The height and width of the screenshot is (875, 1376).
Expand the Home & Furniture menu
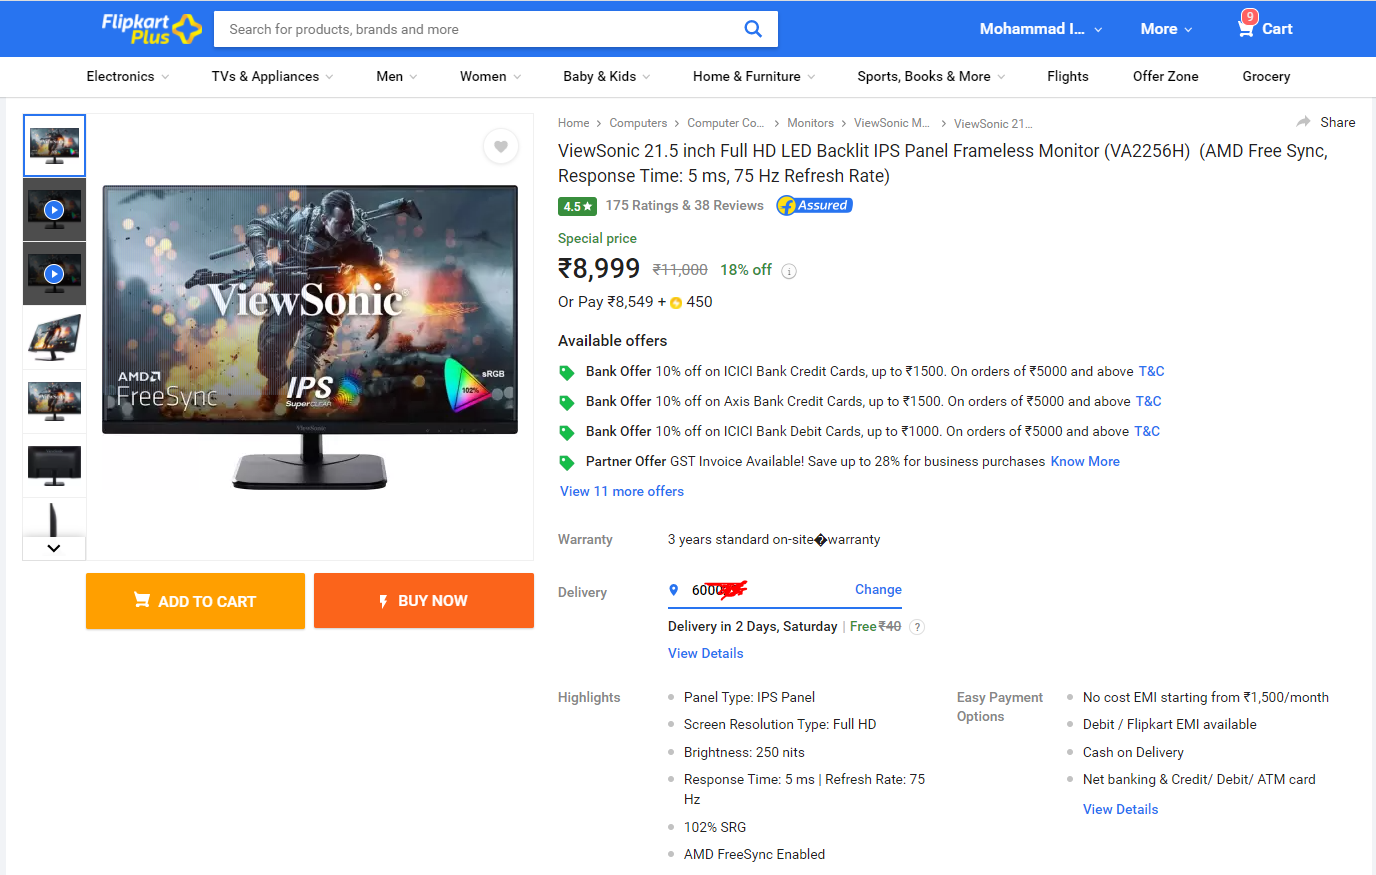(754, 76)
